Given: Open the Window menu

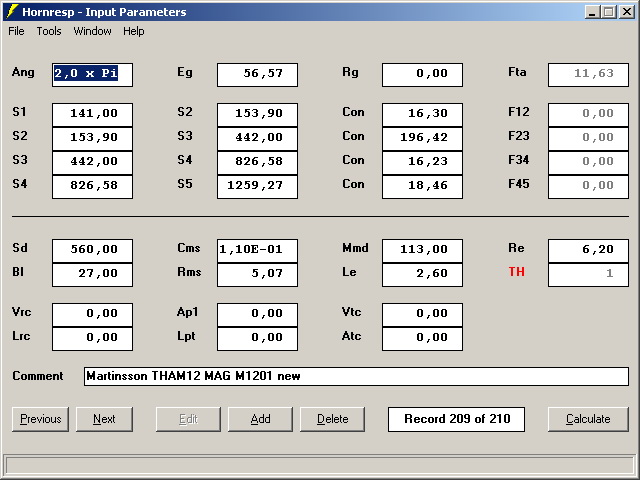Looking at the screenshot, I should (92, 31).
